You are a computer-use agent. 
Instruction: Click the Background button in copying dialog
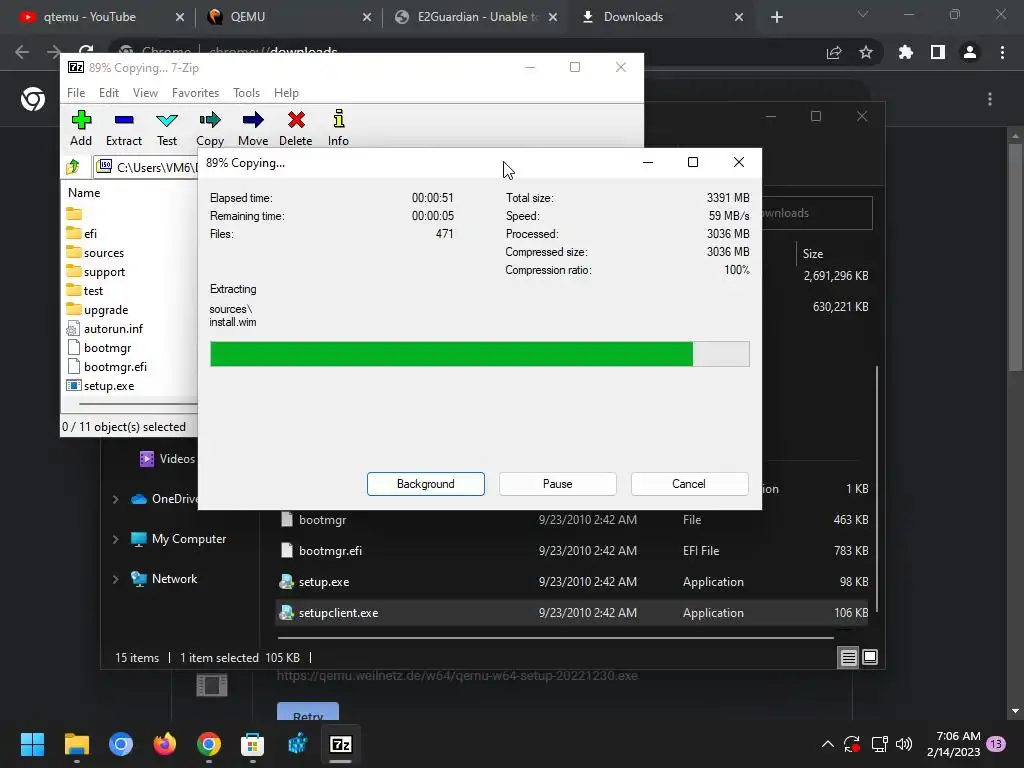426,484
